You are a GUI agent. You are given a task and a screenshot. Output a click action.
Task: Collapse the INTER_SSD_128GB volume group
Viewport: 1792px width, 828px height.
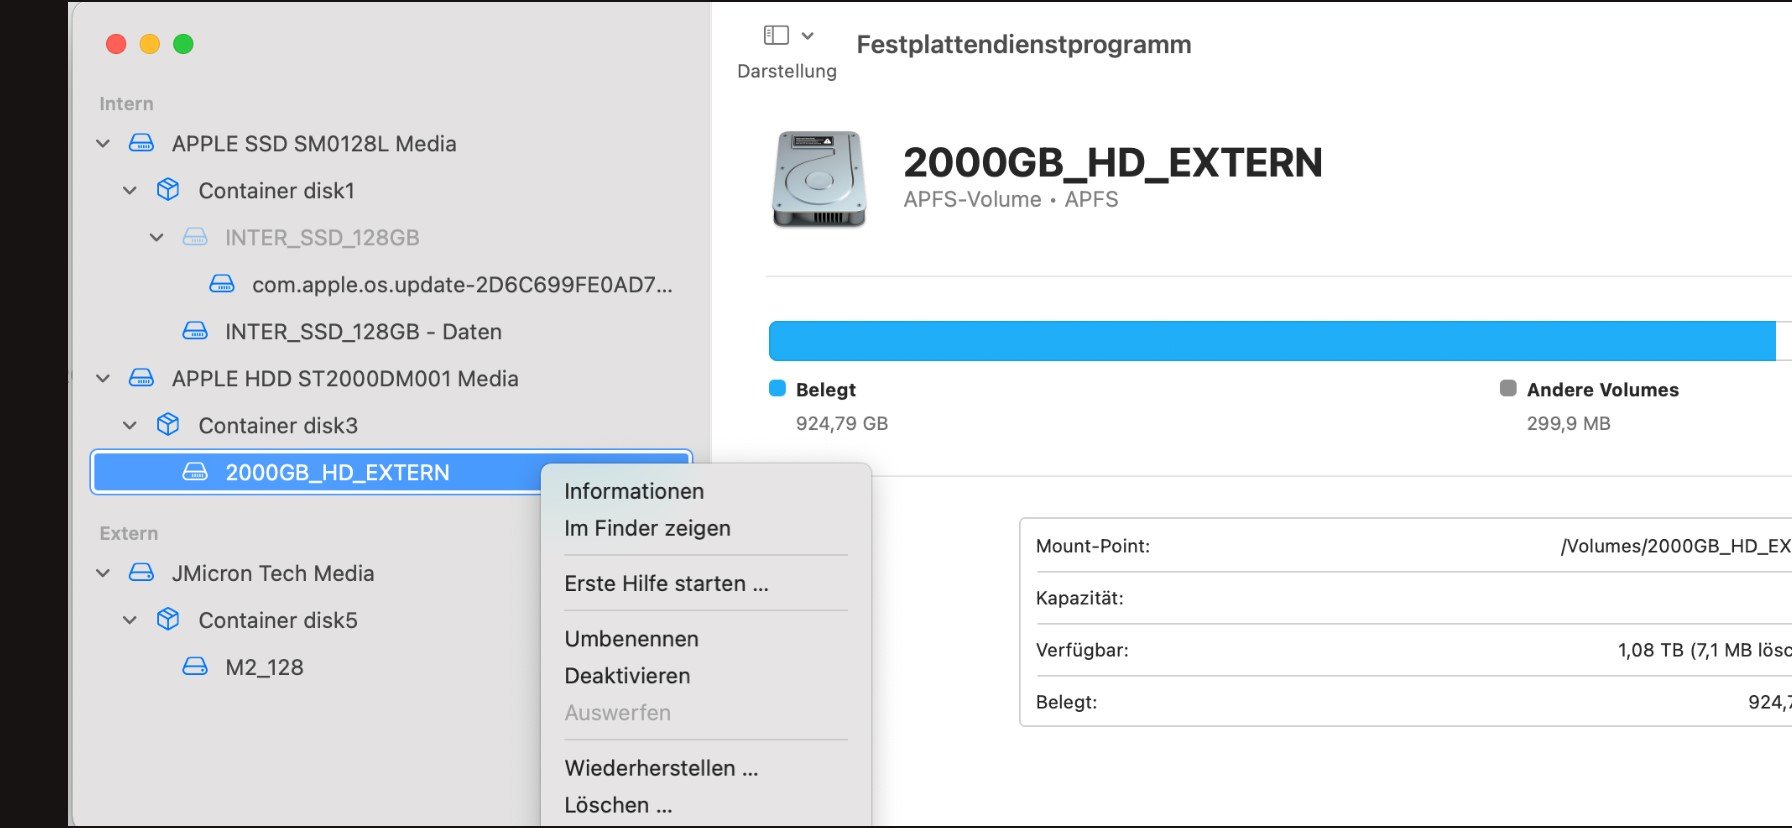pos(157,237)
